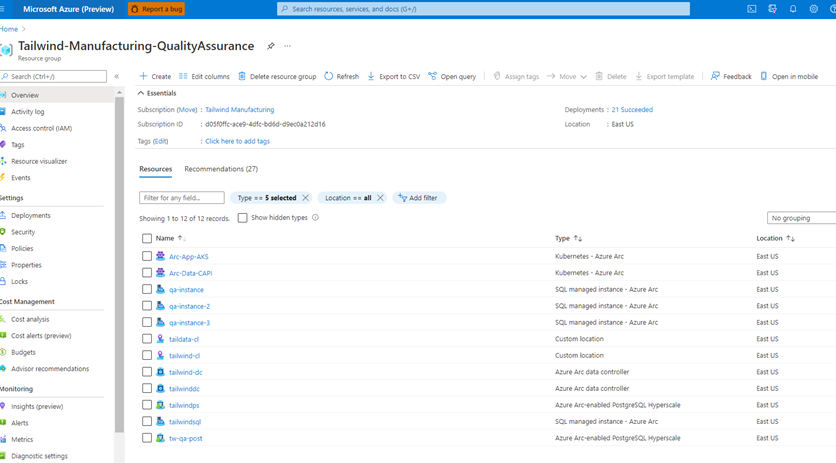Click the Home breadcrumb link

tap(9, 29)
